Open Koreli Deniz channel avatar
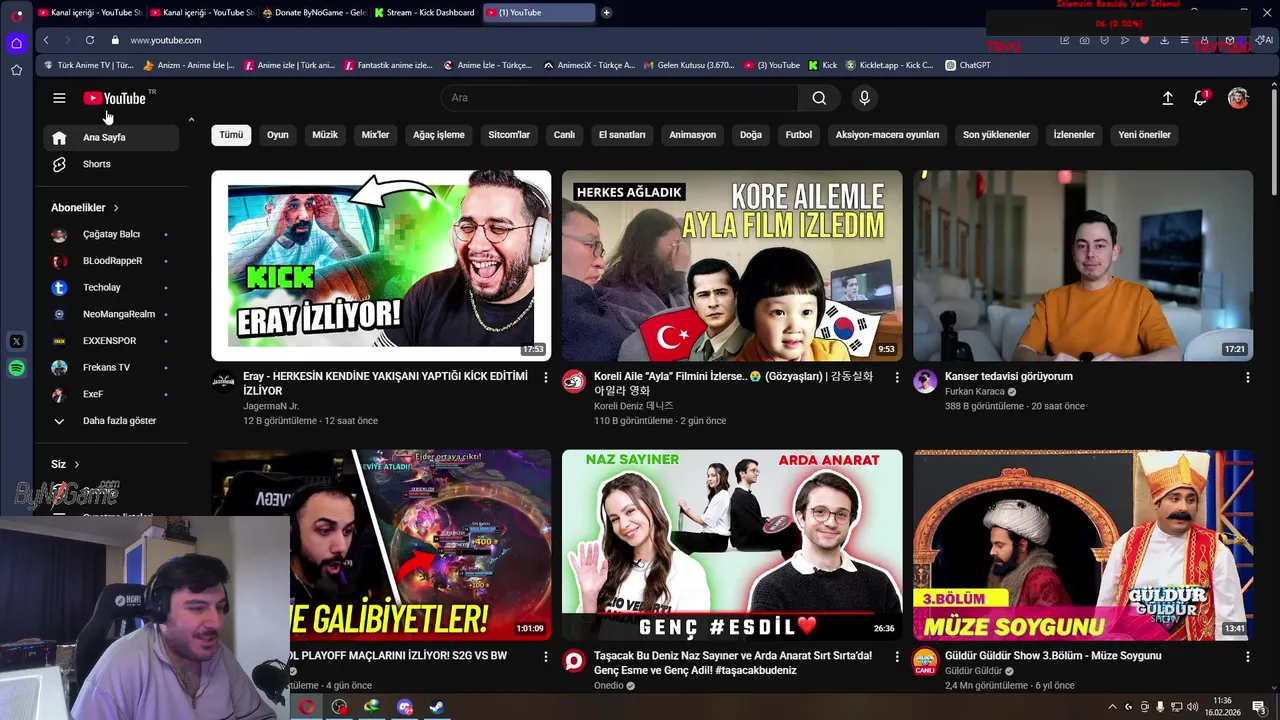Viewport: 1280px width, 720px height. pos(574,381)
